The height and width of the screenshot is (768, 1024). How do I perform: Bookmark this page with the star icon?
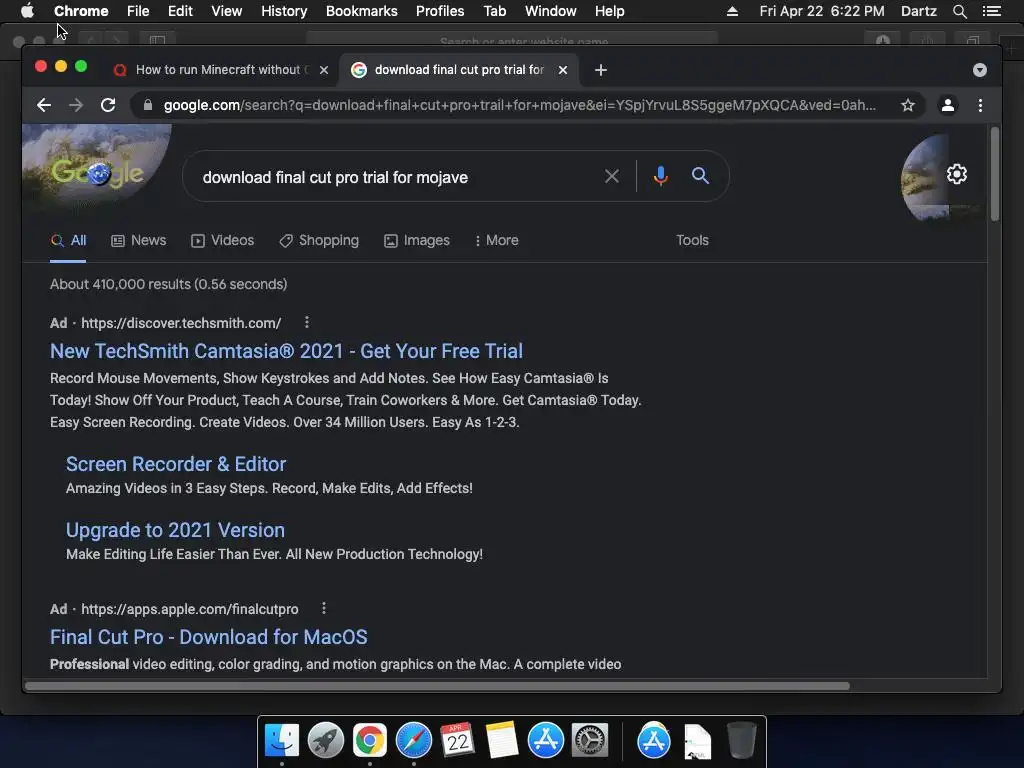pyautogui.click(x=908, y=105)
